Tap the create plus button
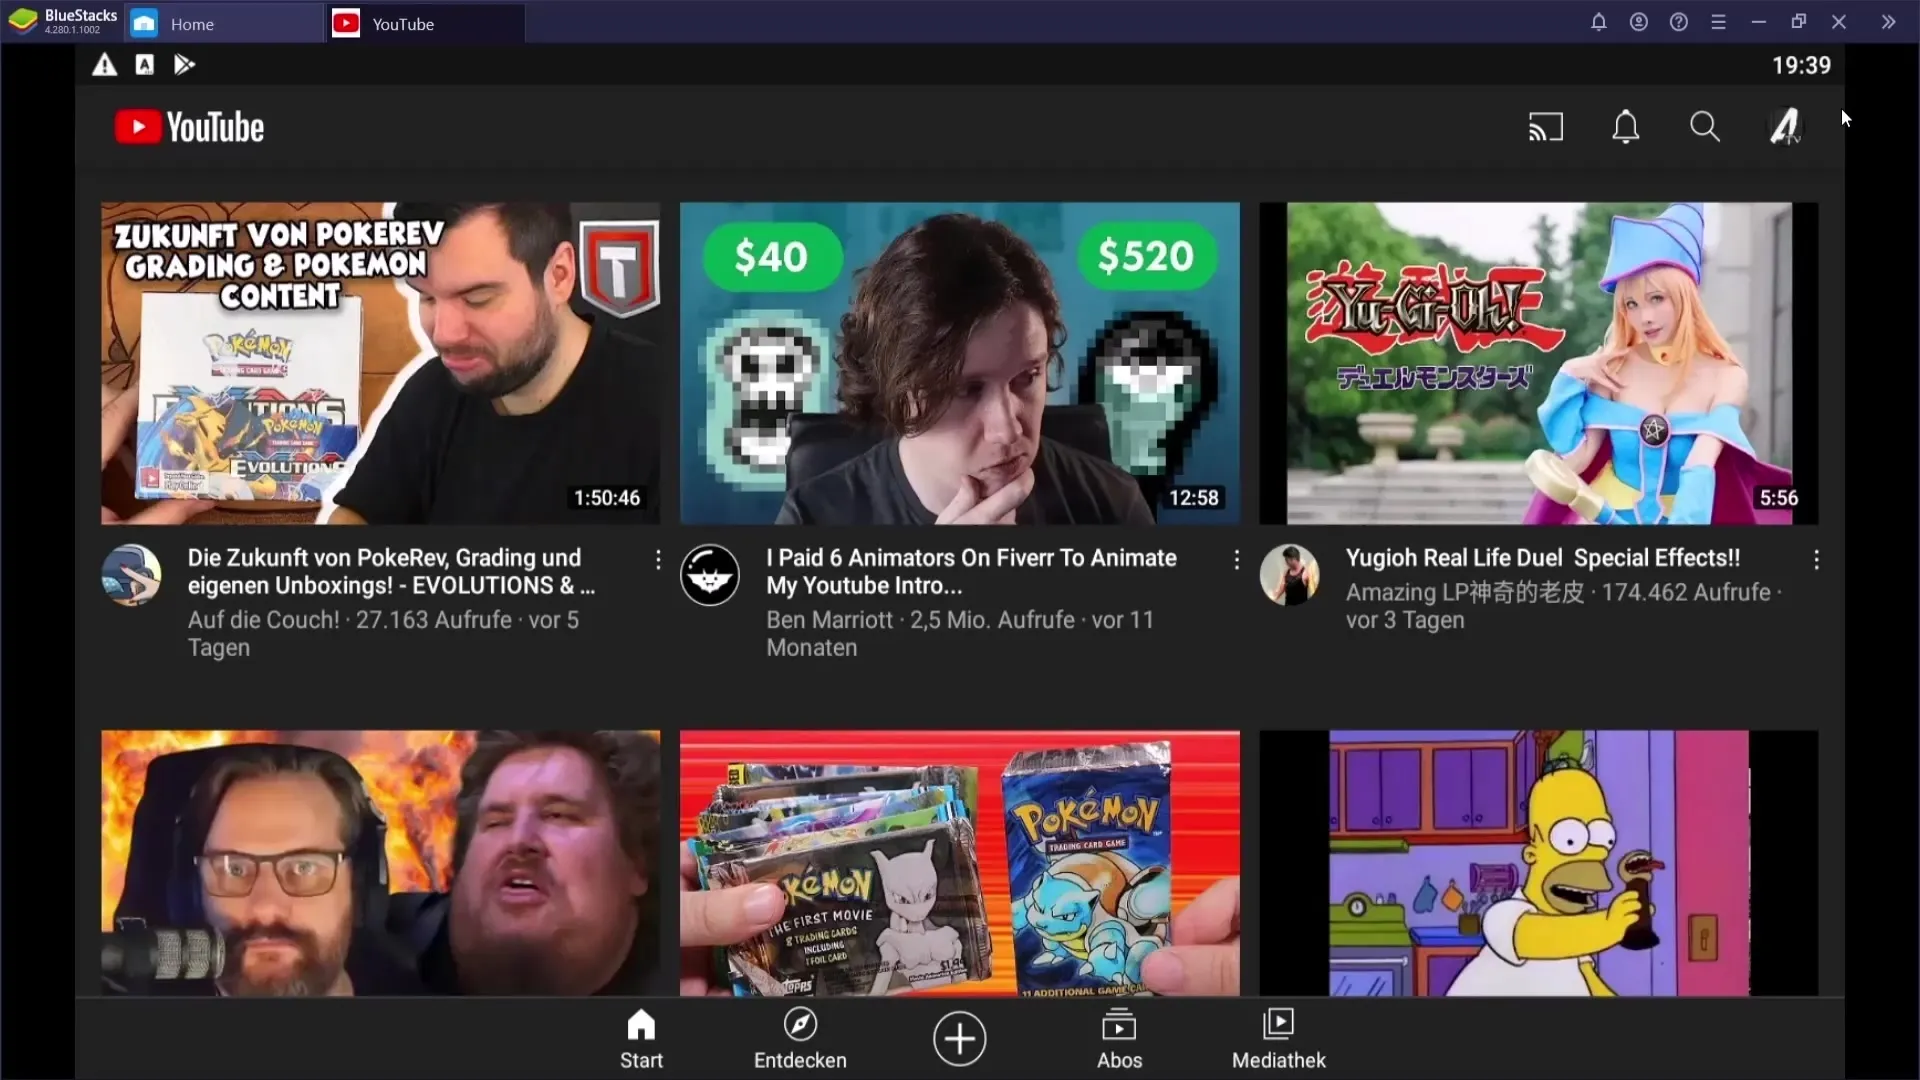1920x1080 pixels. [960, 1039]
